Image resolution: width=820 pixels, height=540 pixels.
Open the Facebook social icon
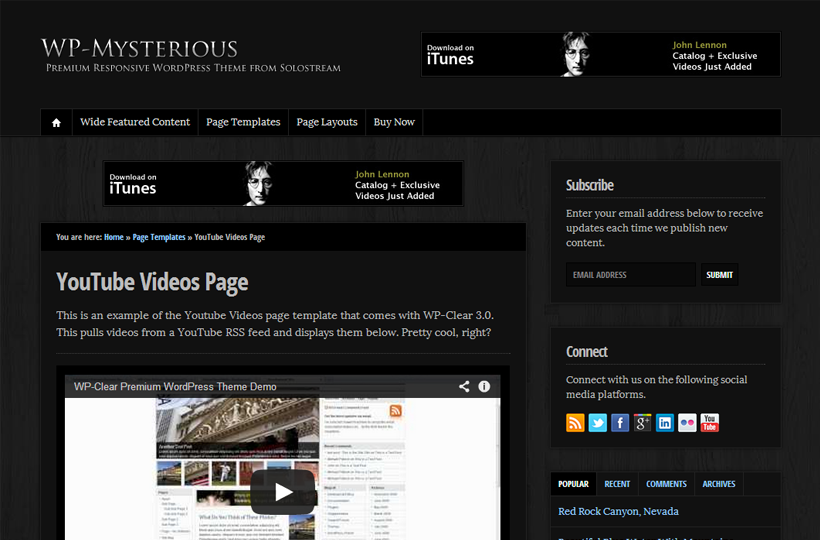click(620, 422)
